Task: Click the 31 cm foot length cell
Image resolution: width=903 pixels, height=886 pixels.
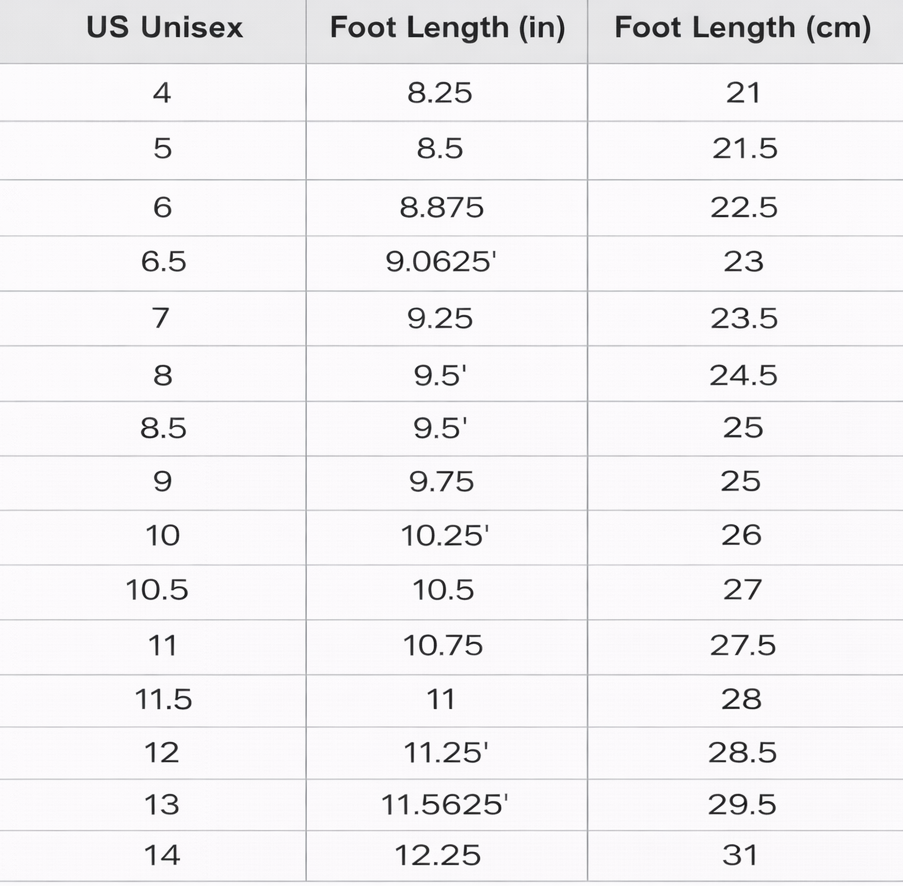Action: [742, 855]
